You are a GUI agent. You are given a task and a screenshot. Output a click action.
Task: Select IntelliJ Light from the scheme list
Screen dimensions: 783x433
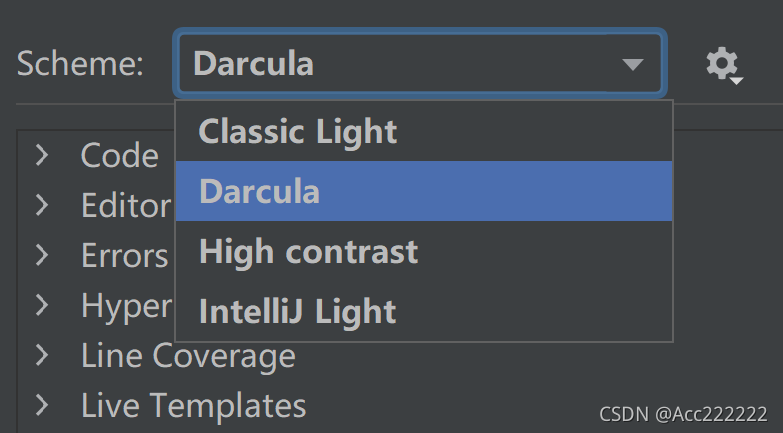tap(423, 311)
